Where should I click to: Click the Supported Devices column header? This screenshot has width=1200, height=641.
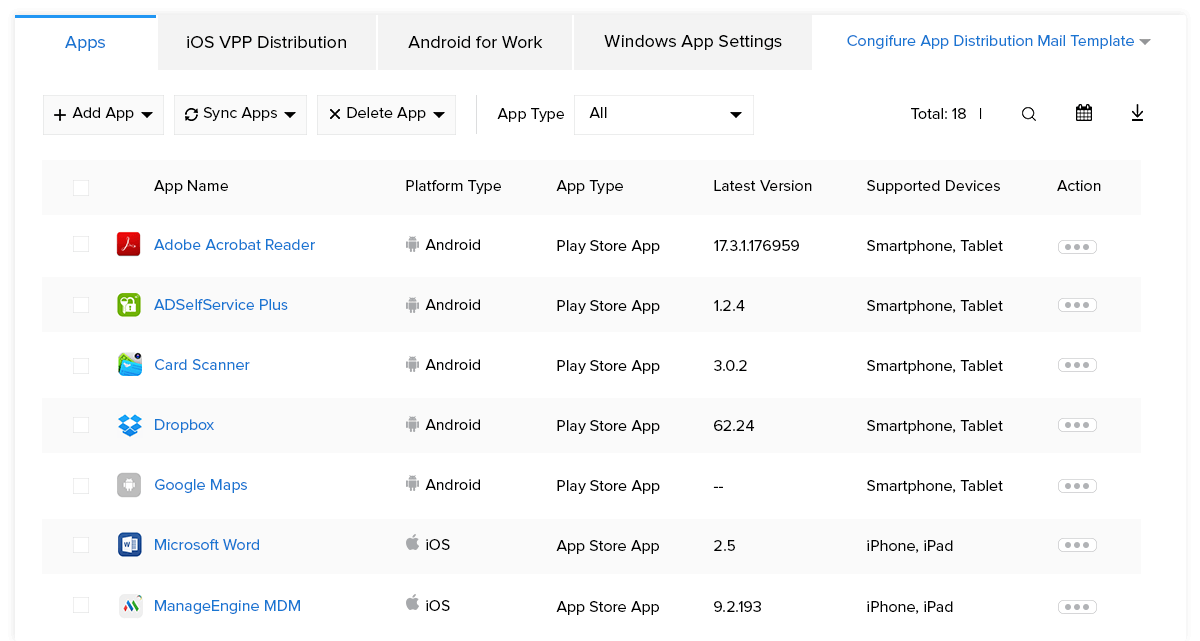[x=933, y=186]
